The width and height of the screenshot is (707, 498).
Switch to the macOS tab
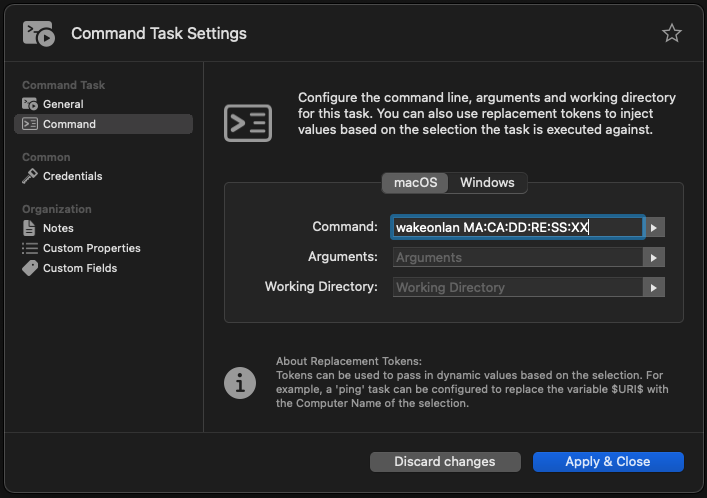415,183
